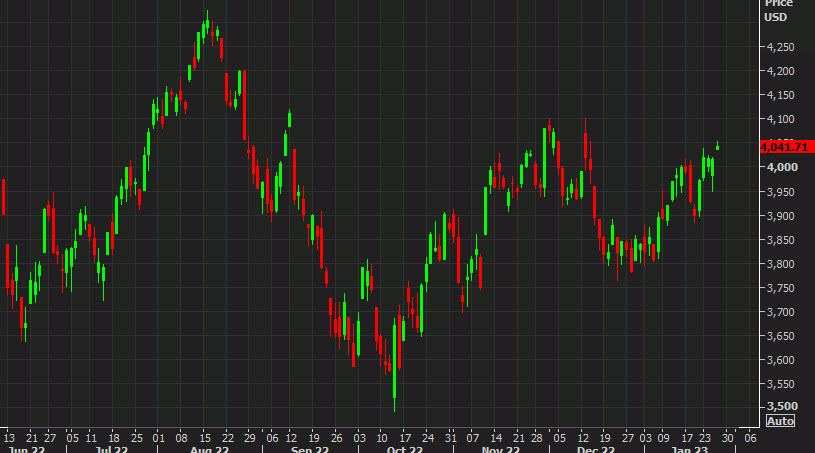This screenshot has height=453, width=815.
Task: Click the 3,650 price axis label
Action: [781, 336]
